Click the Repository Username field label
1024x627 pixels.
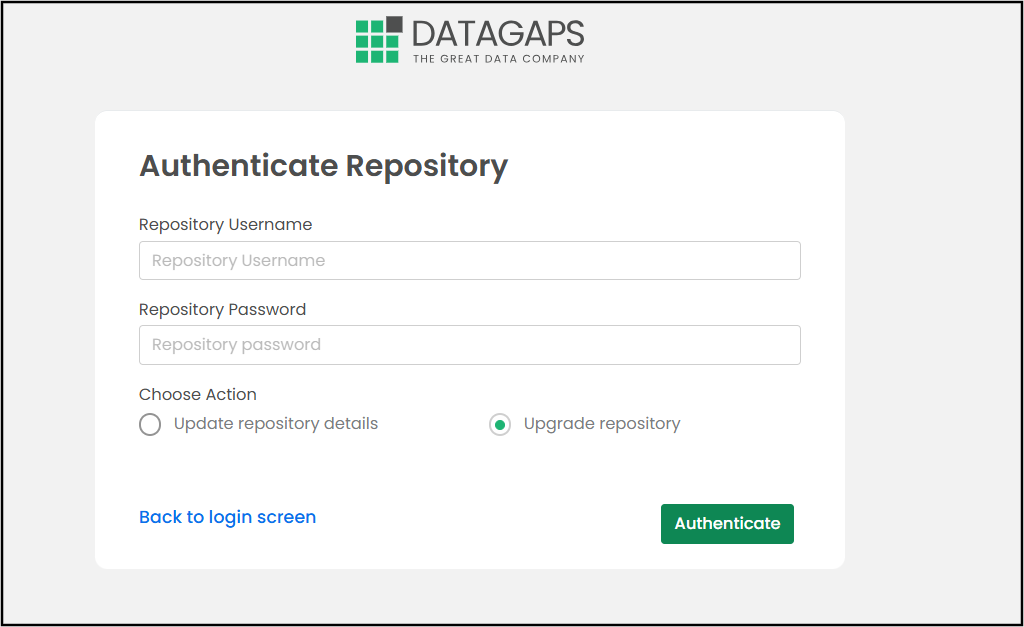click(225, 224)
